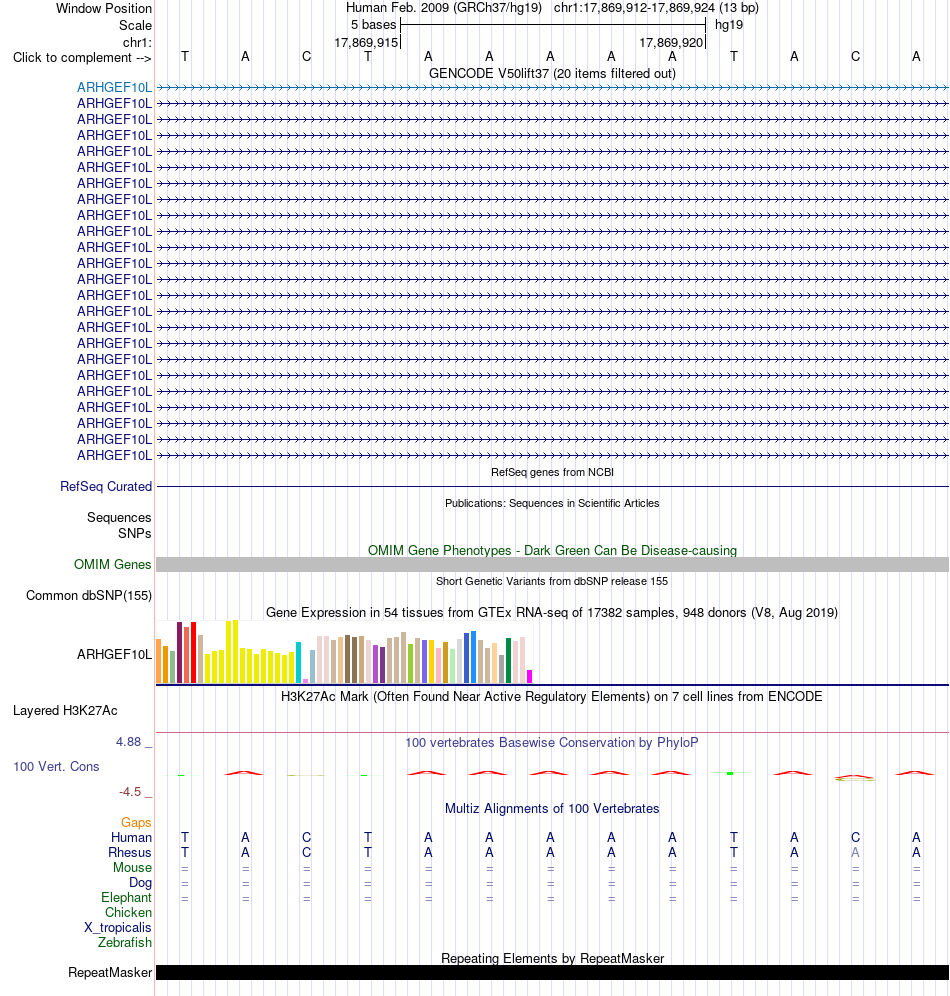
Task: Click the Scale row label
Action: tap(135, 25)
